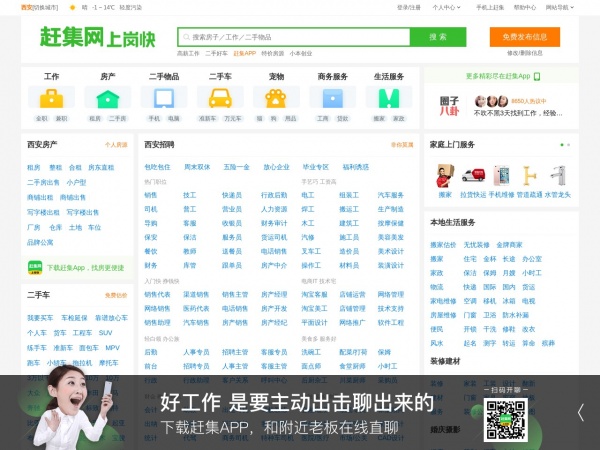Click 下载赶集App，找房更便捷 banner
Viewport: 600px width, 450px height.
click(77, 267)
